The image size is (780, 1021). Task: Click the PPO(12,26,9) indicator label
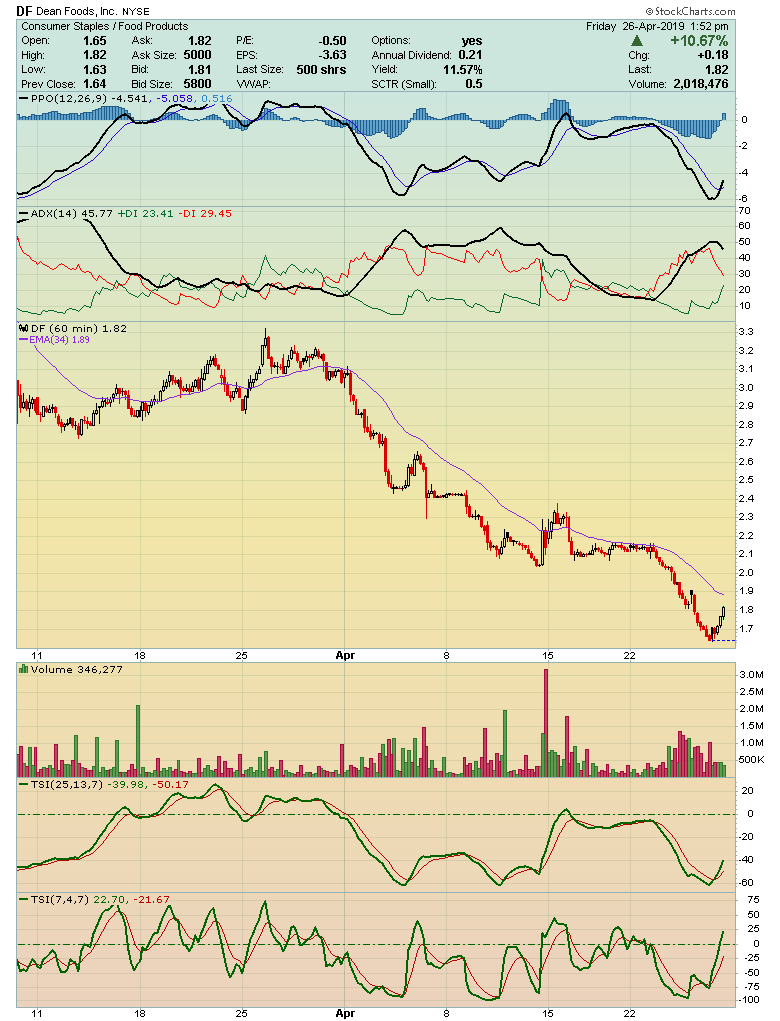click(70, 99)
